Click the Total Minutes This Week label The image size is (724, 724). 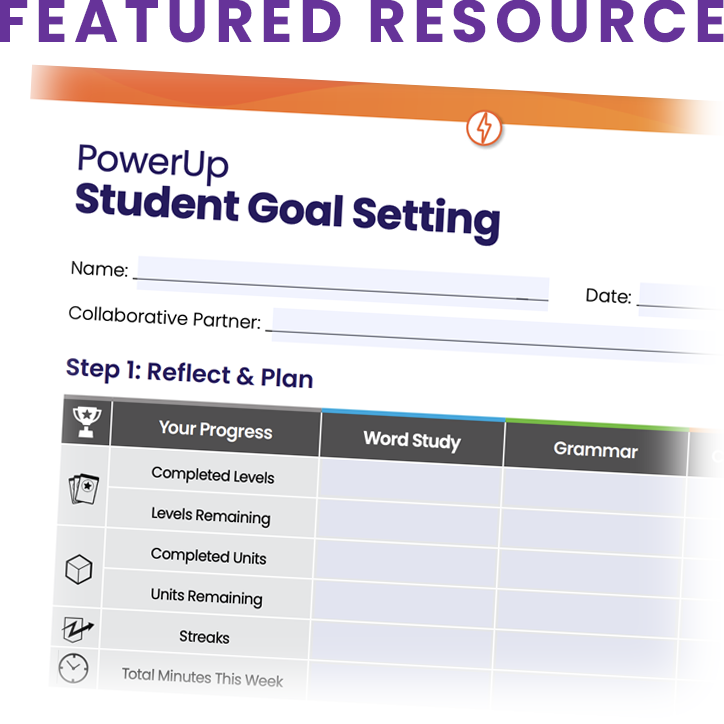tap(202, 677)
